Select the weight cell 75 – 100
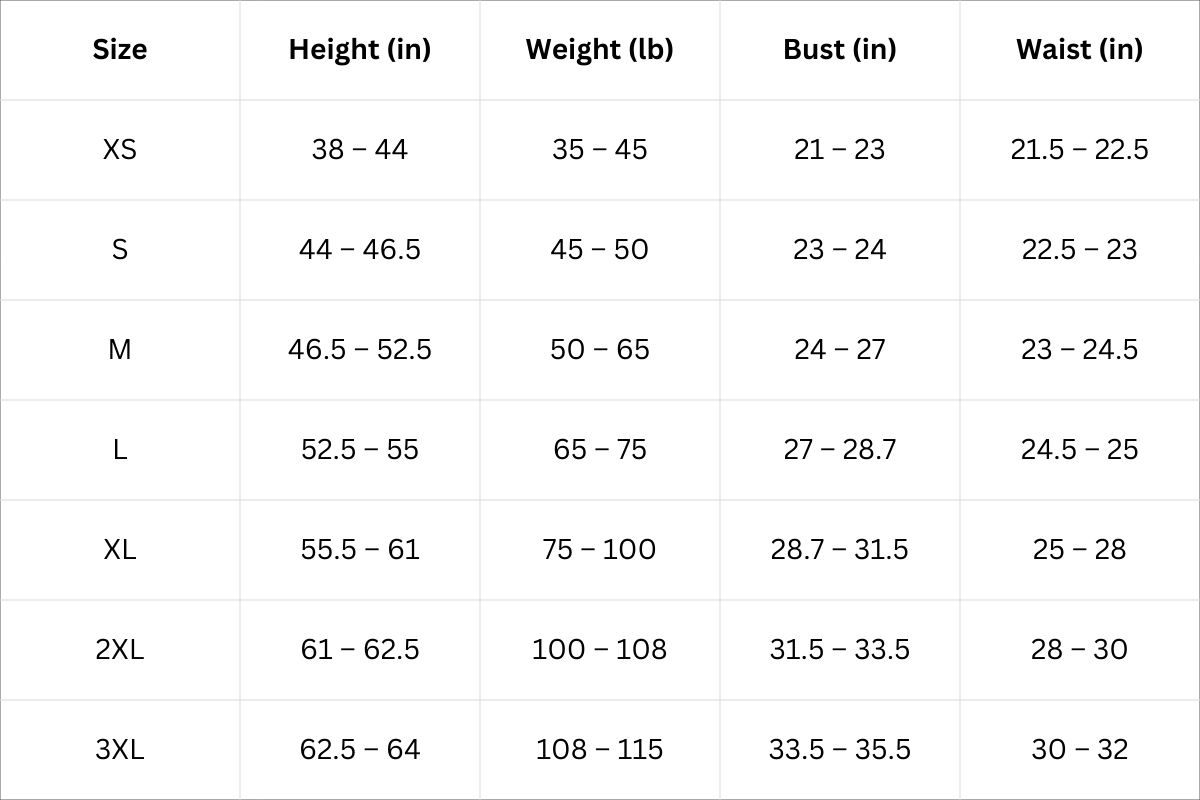 [x=600, y=550]
